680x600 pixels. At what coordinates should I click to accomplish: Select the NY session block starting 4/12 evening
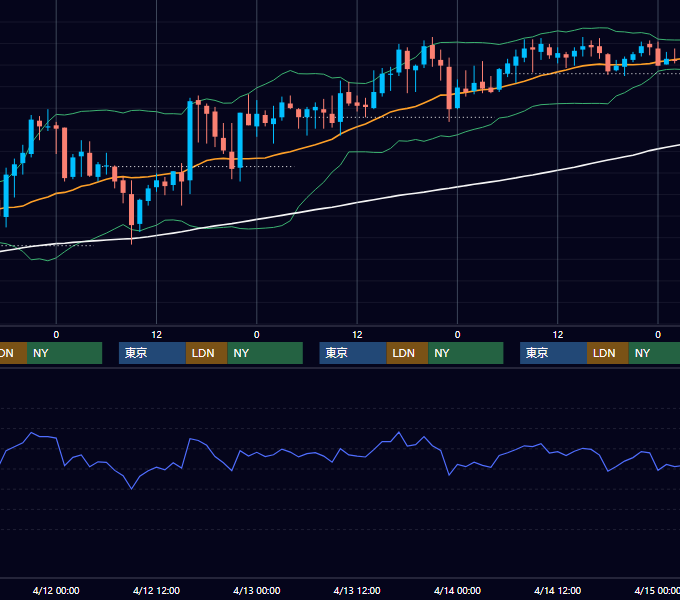[x=265, y=353]
